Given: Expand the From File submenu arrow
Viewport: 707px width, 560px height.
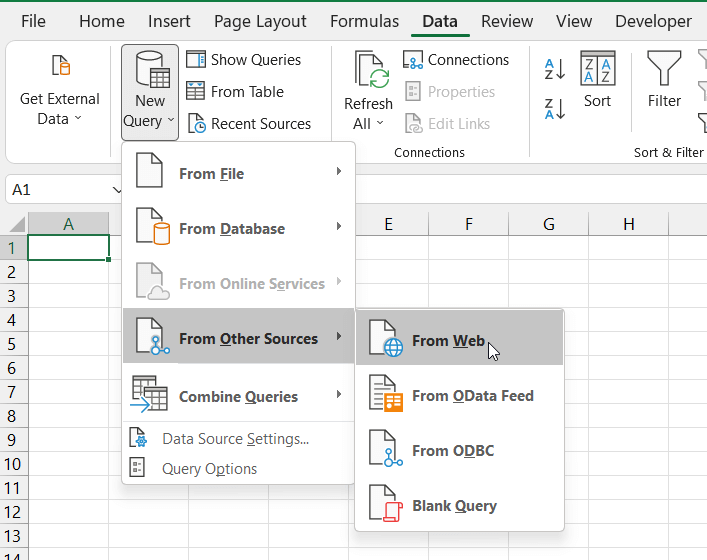Looking at the screenshot, I should pos(339,171).
